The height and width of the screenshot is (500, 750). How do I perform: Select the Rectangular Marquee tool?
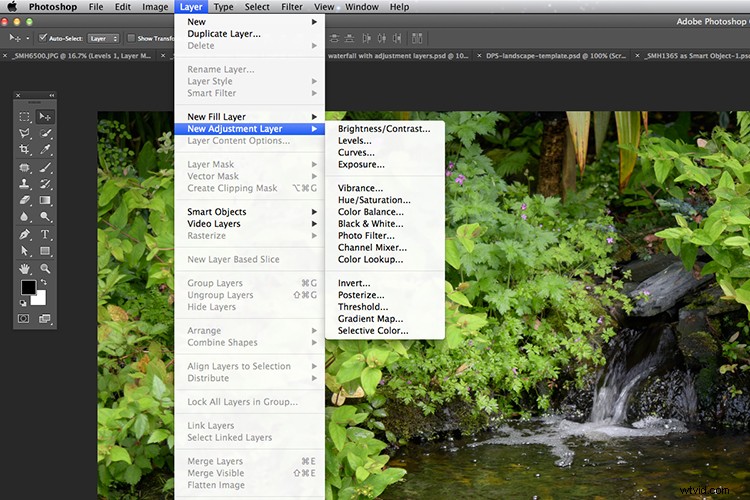(24, 116)
